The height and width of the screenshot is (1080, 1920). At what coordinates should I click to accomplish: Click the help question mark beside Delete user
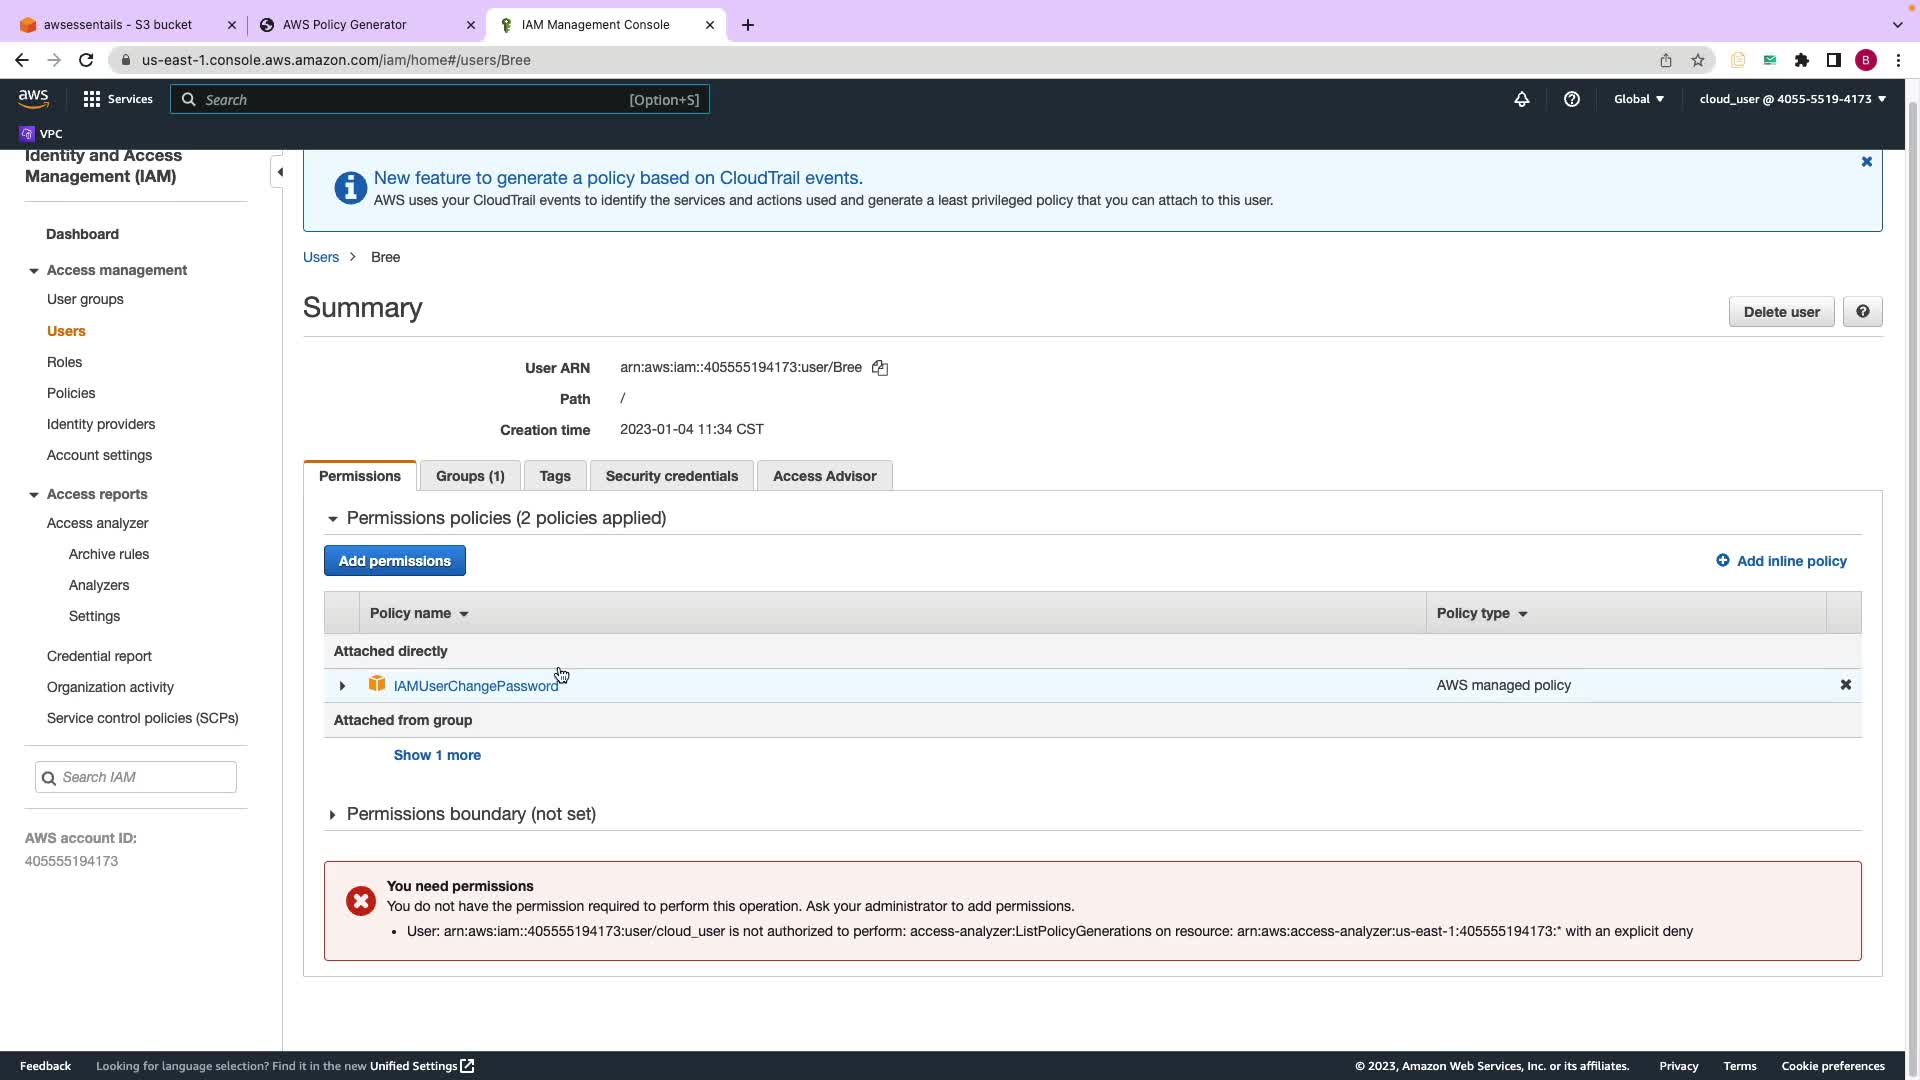tap(1862, 312)
